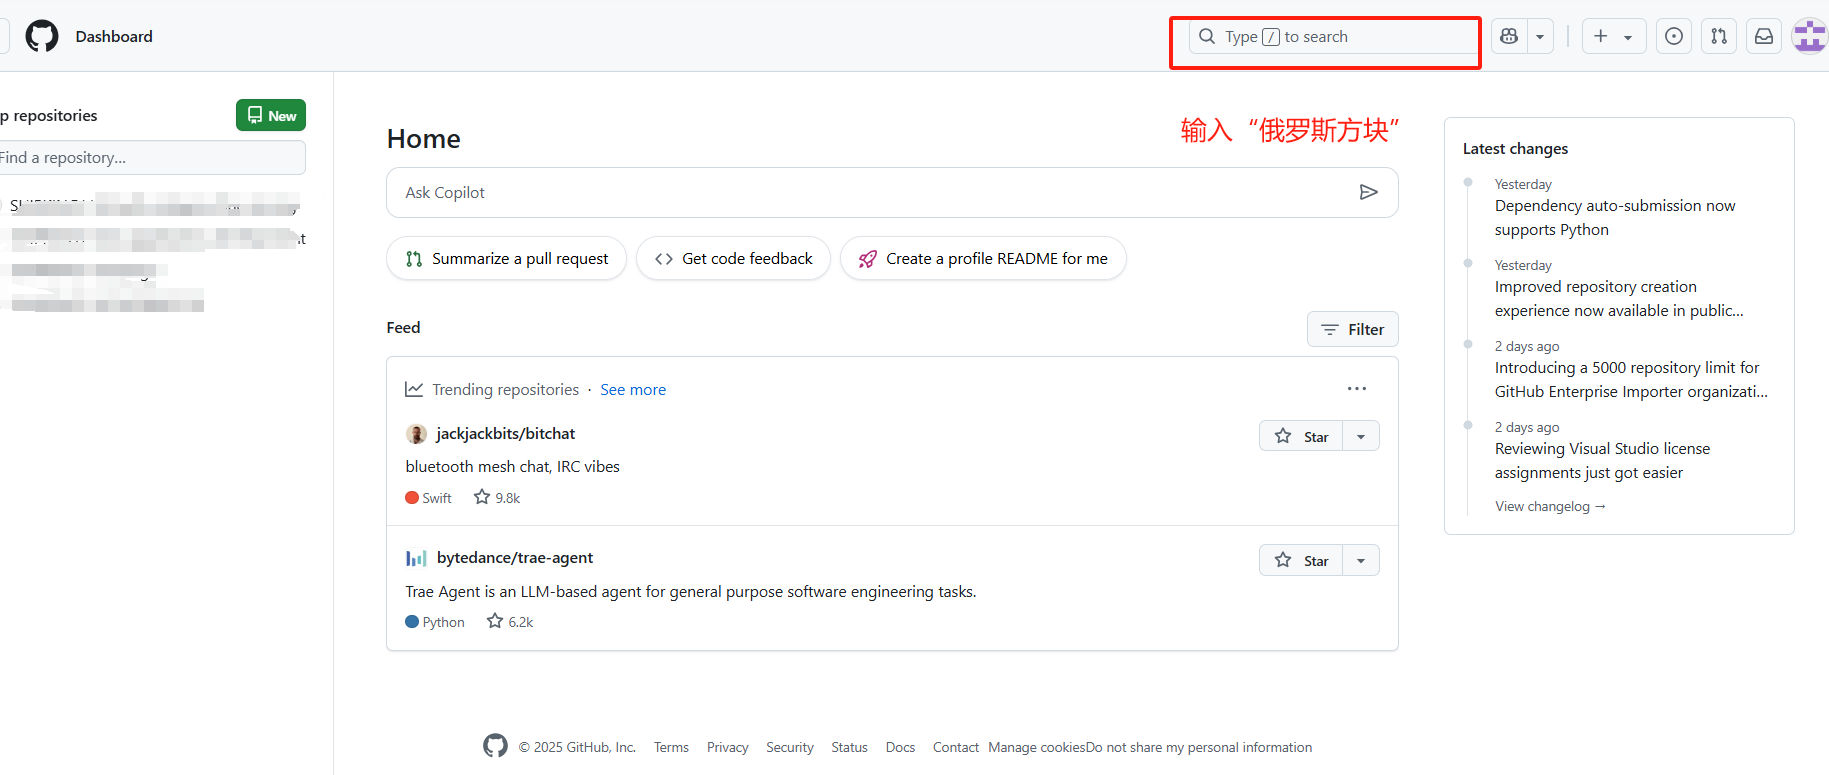1829x775 pixels.
Task: Click the Swift language label on bitchat
Action: [428, 497]
